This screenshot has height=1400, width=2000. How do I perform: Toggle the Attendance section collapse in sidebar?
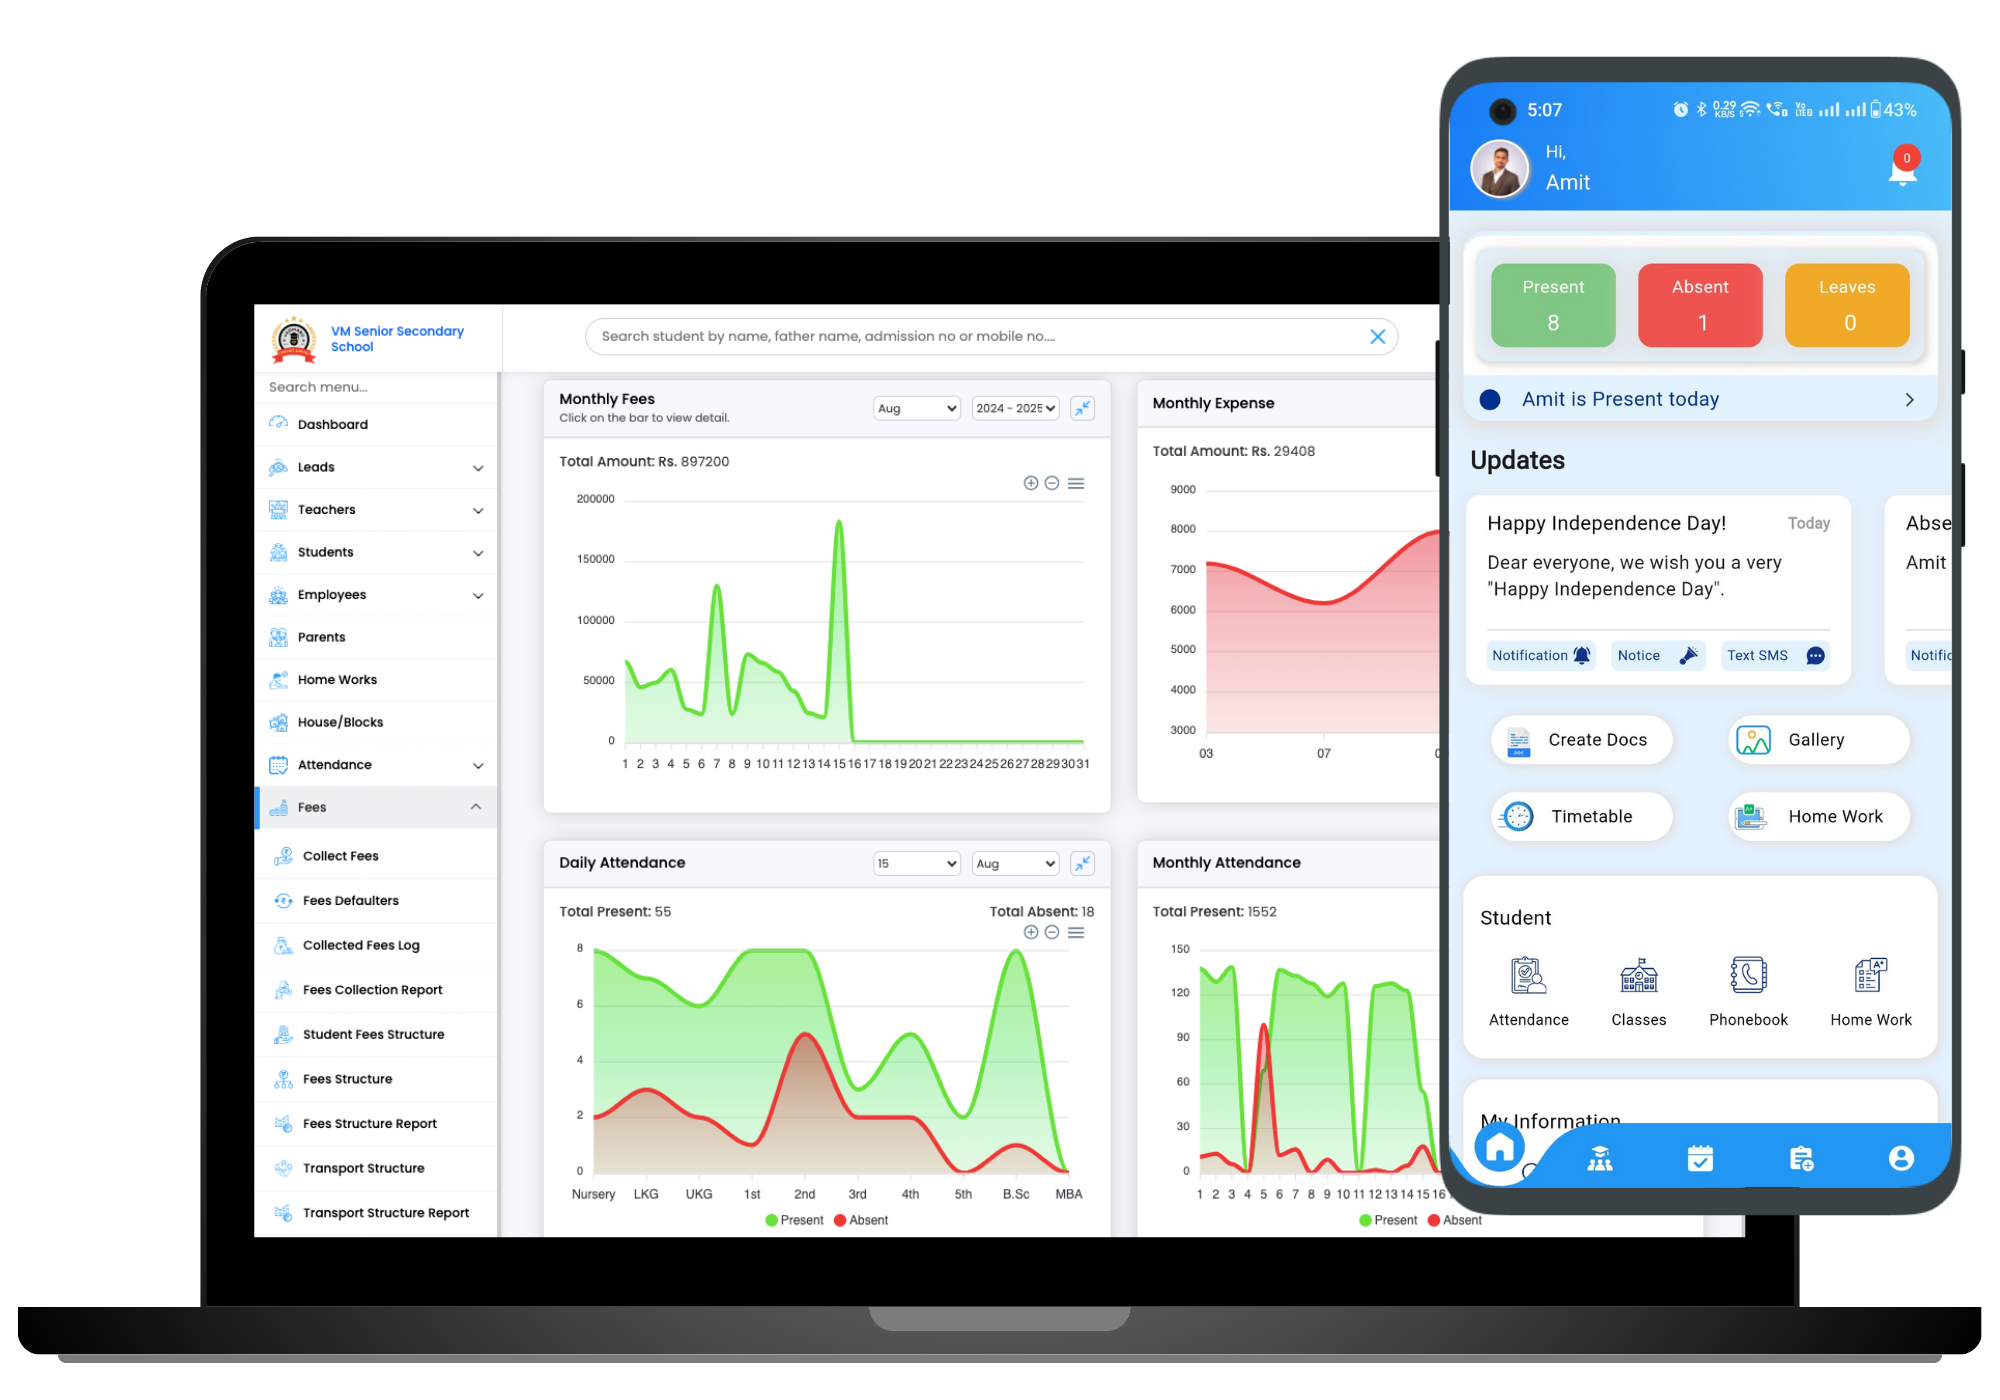coord(477,765)
